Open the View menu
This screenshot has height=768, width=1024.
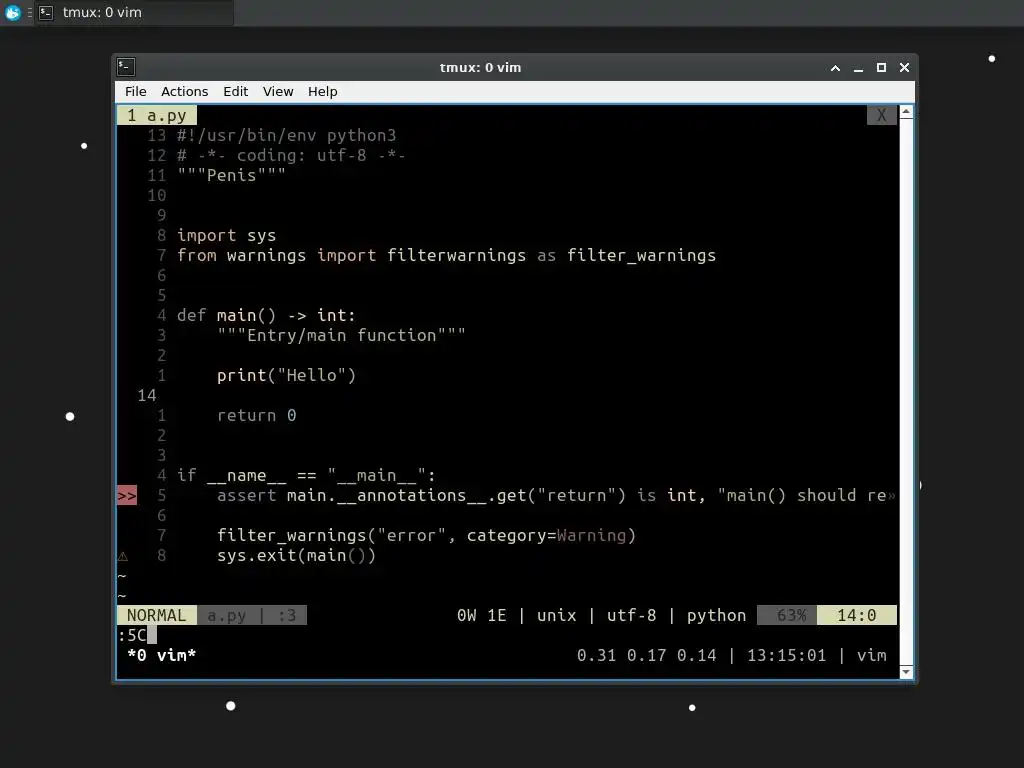point(278,91)
